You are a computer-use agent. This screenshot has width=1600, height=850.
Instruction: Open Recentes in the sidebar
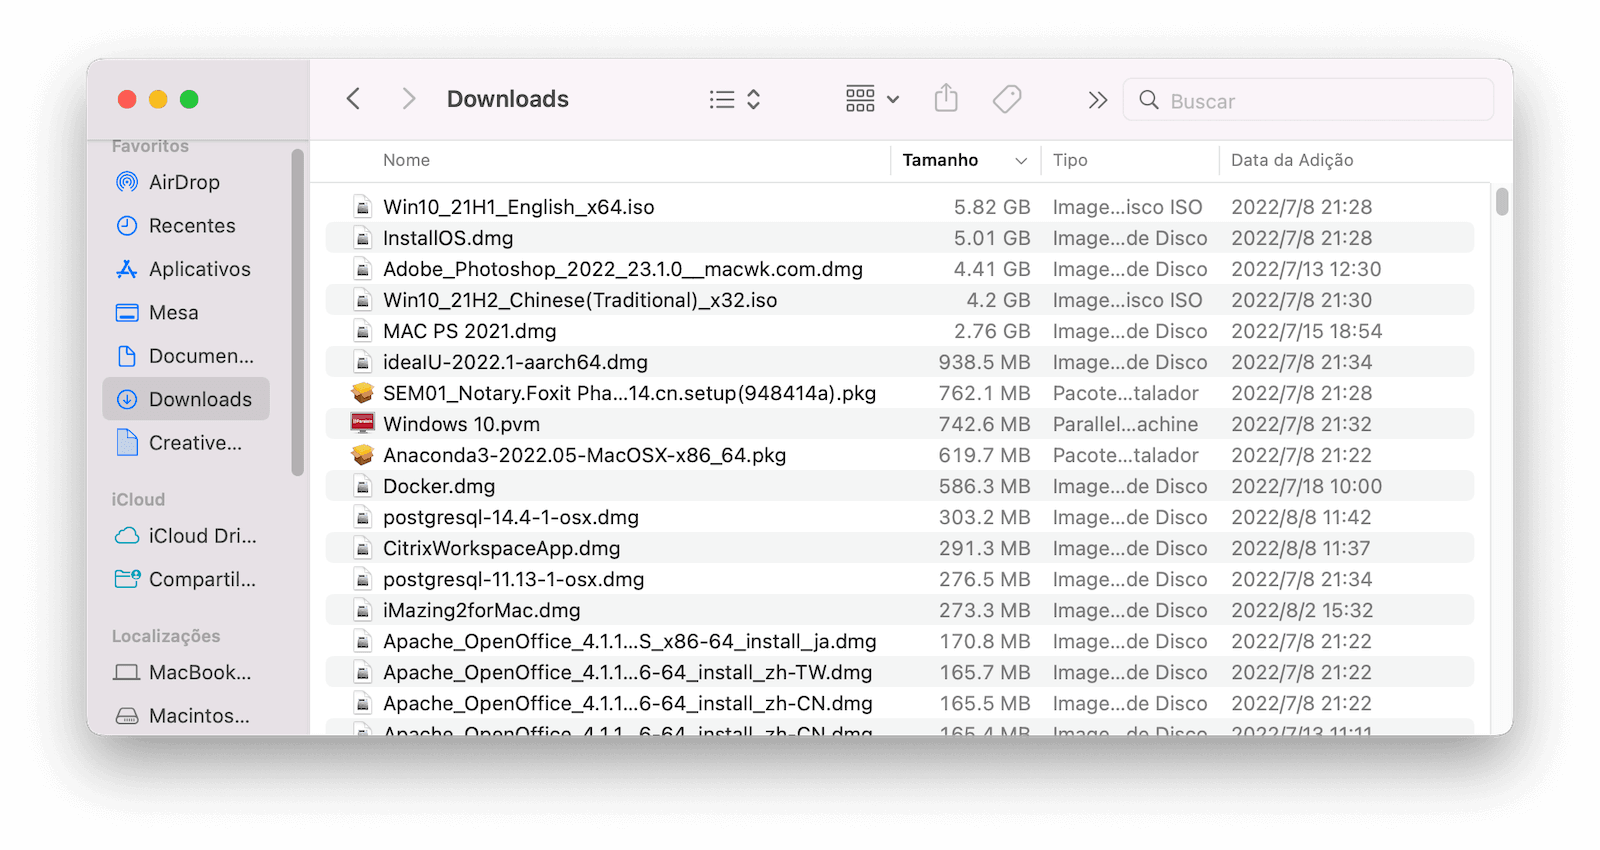click(x=186, y=226)
